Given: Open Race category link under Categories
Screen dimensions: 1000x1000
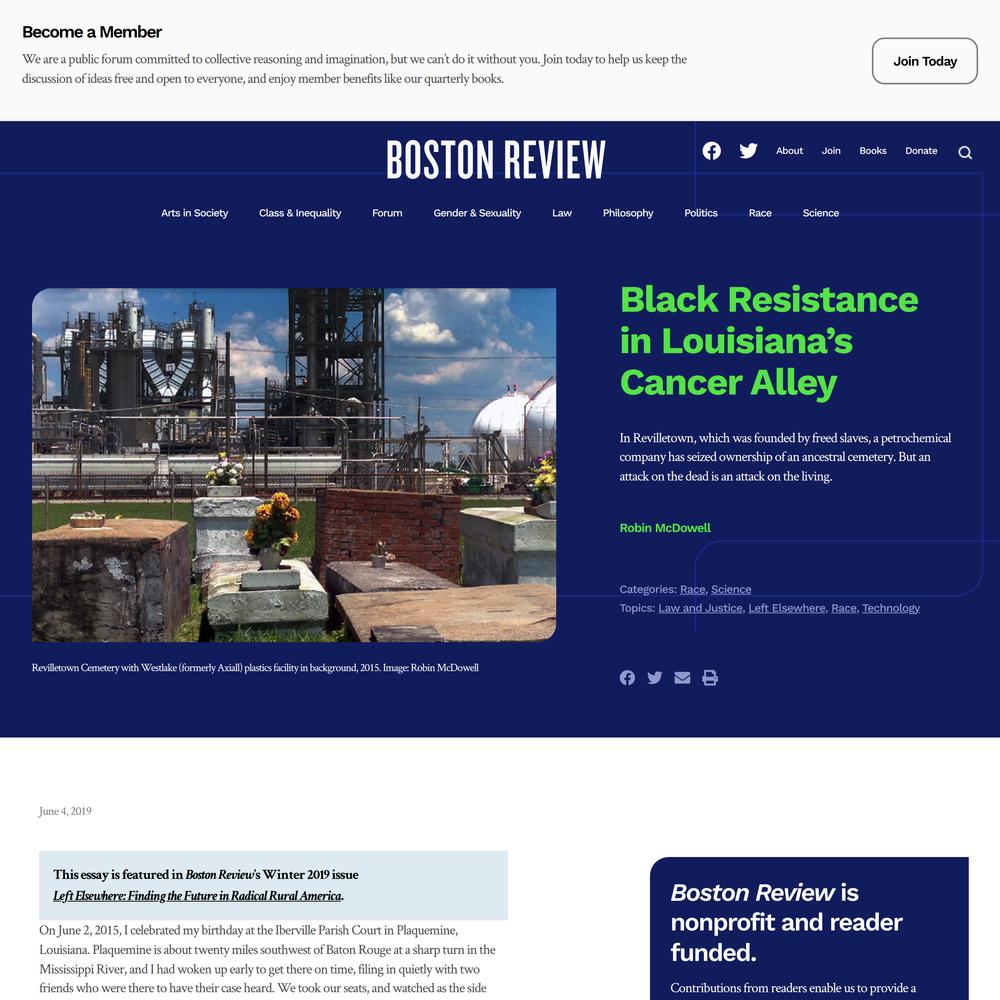Looking at the screenshot, I should point(693,589).
